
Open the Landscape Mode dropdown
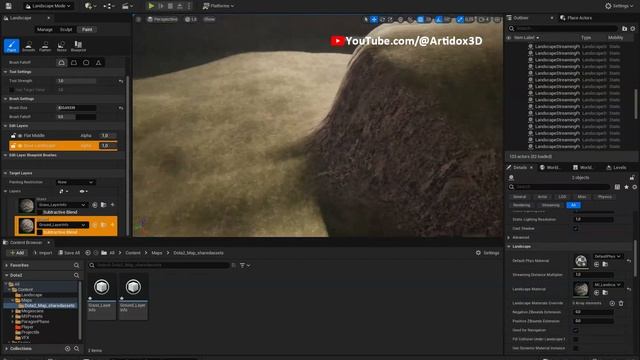(48, 6)
